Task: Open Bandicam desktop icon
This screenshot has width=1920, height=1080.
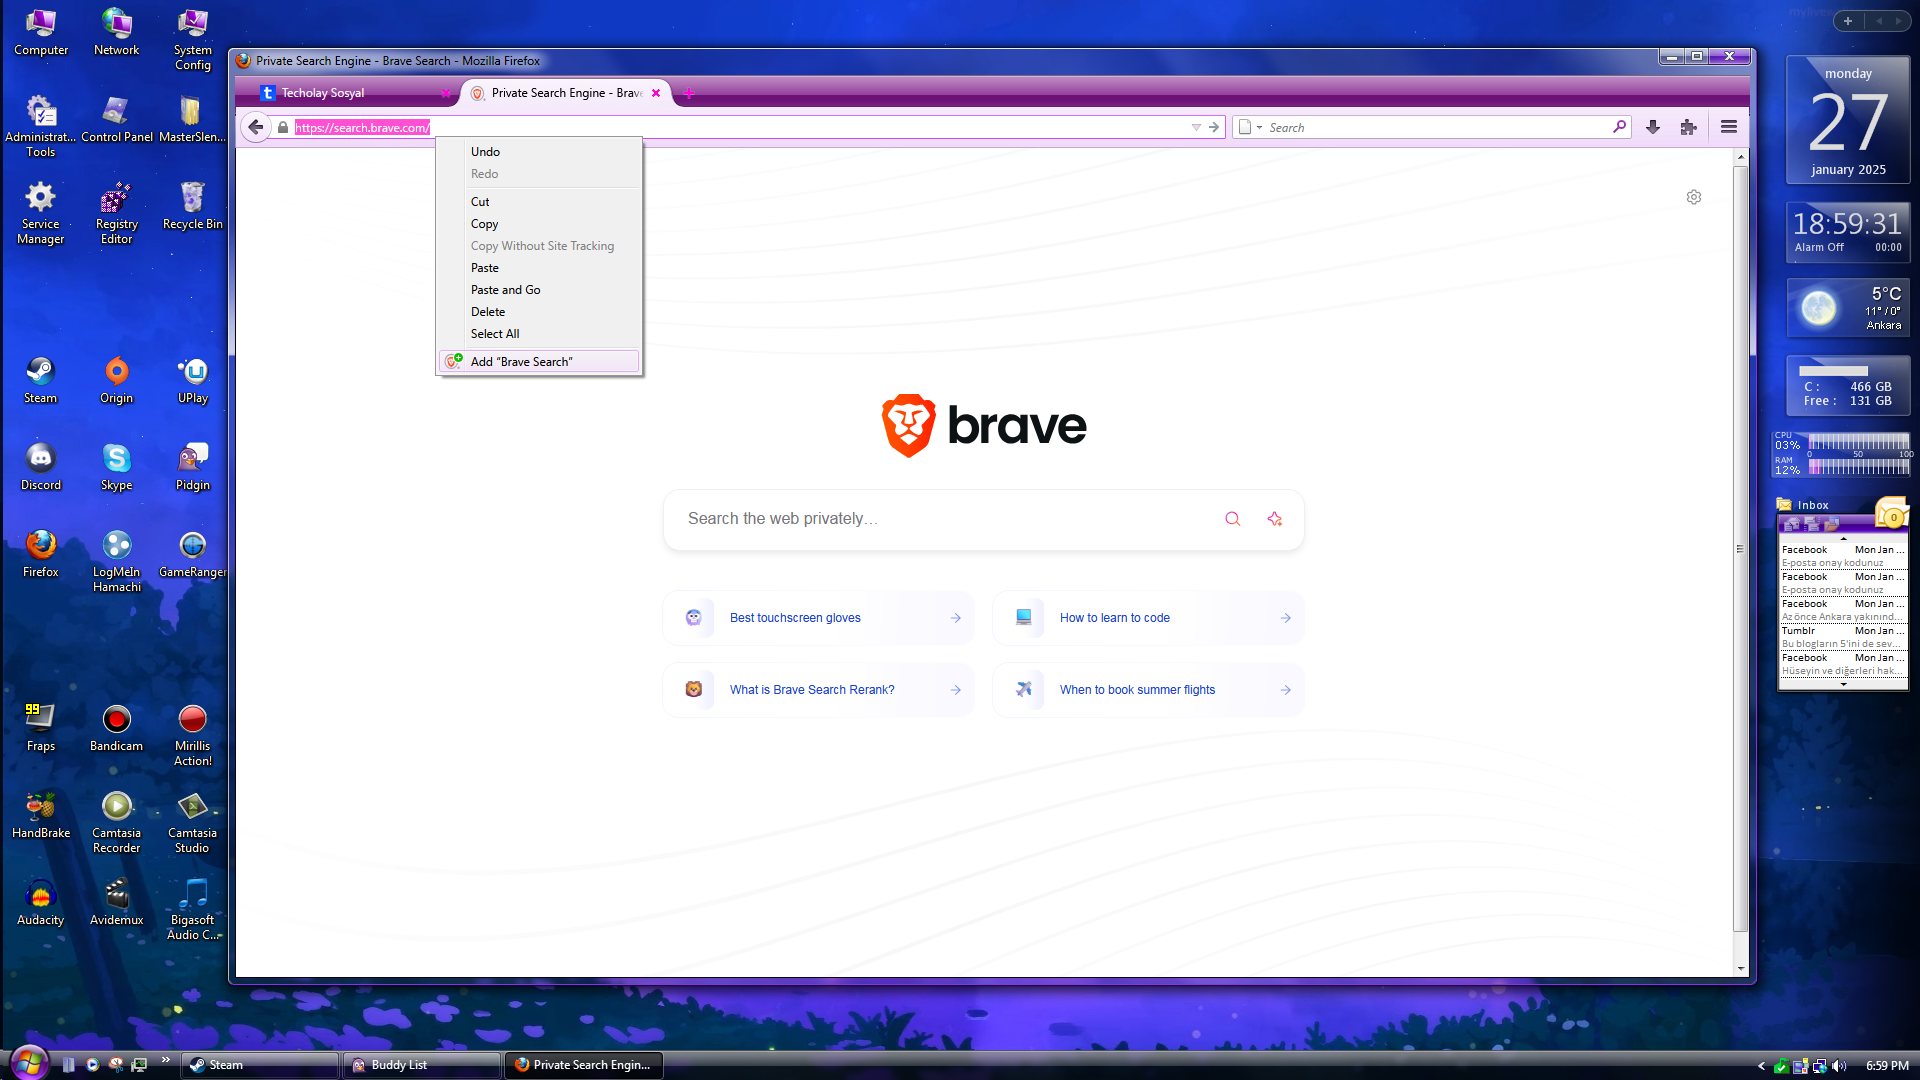Action: click(117, 729)
